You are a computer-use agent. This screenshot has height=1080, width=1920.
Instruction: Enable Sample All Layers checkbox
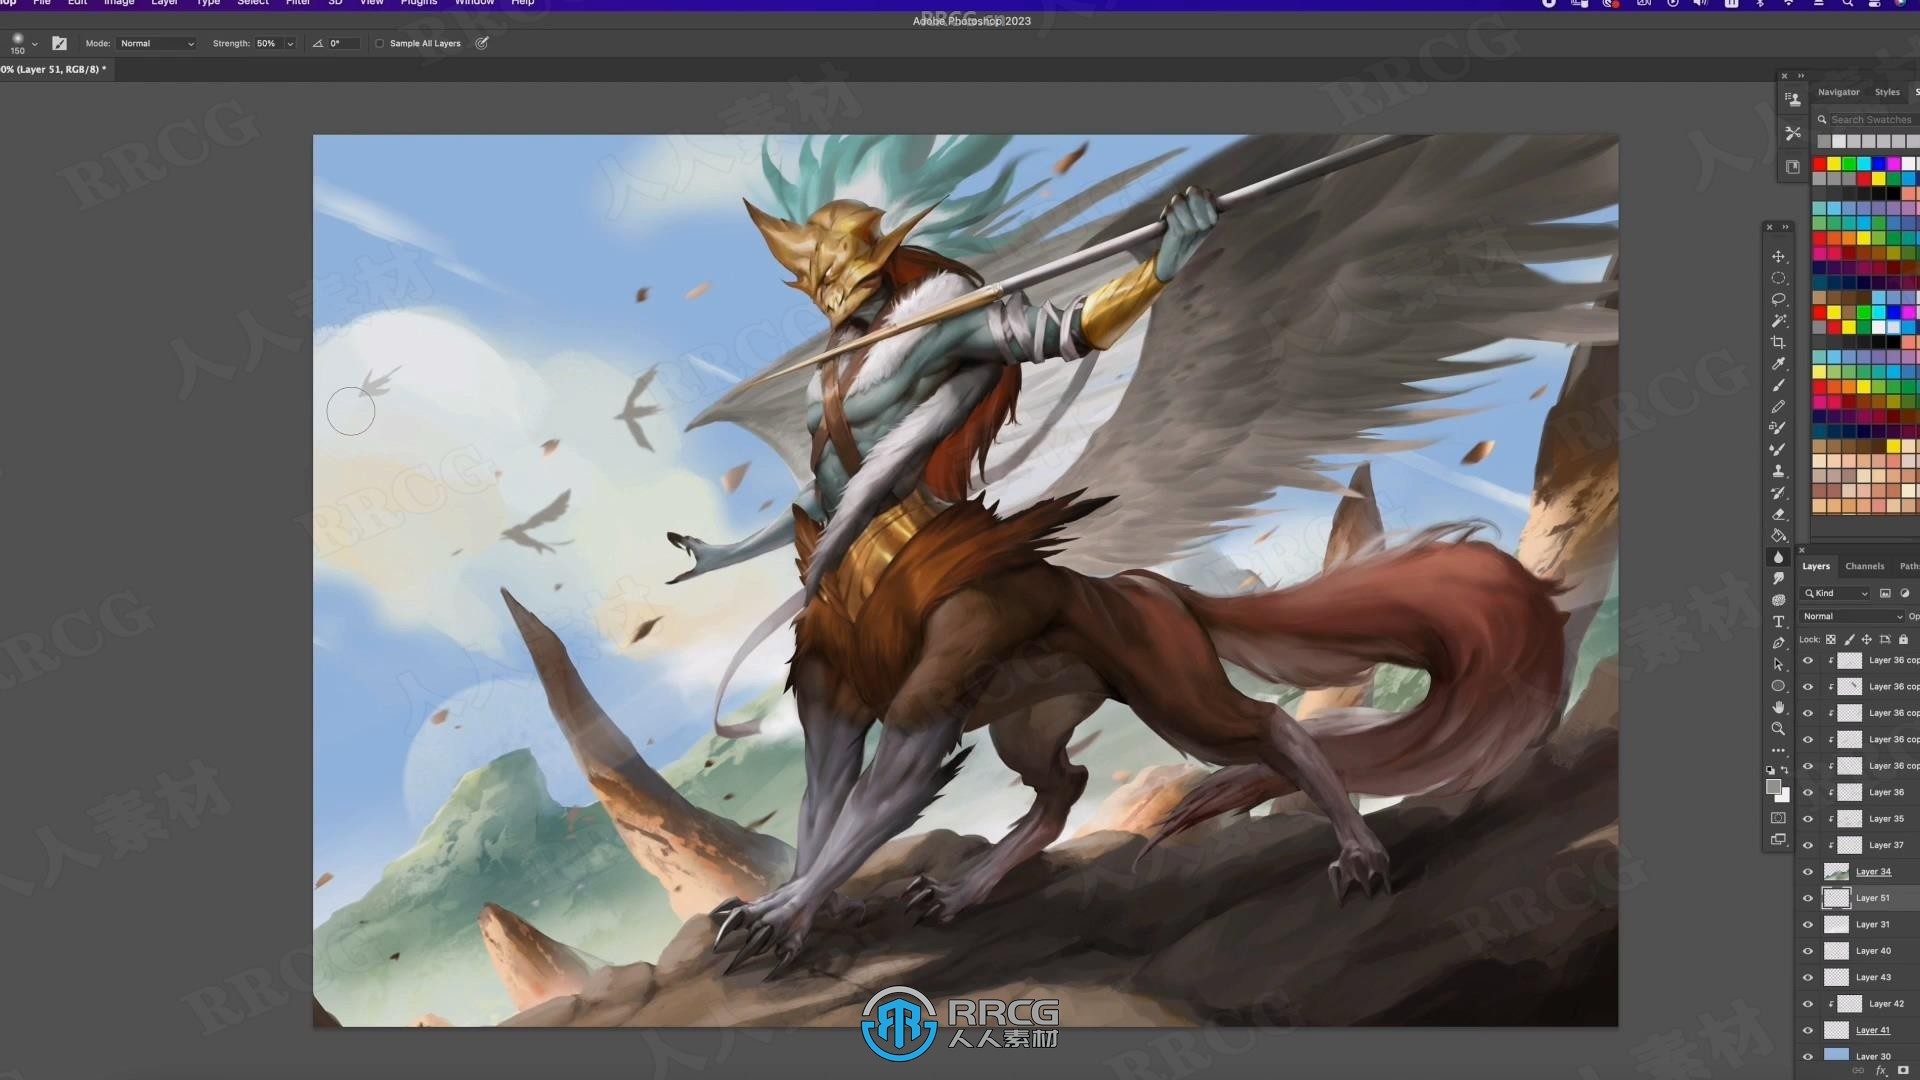tap(379, 43)
